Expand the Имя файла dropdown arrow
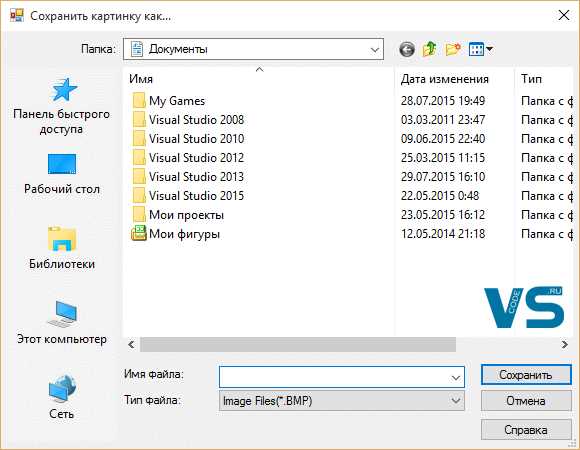 [456, 378]
